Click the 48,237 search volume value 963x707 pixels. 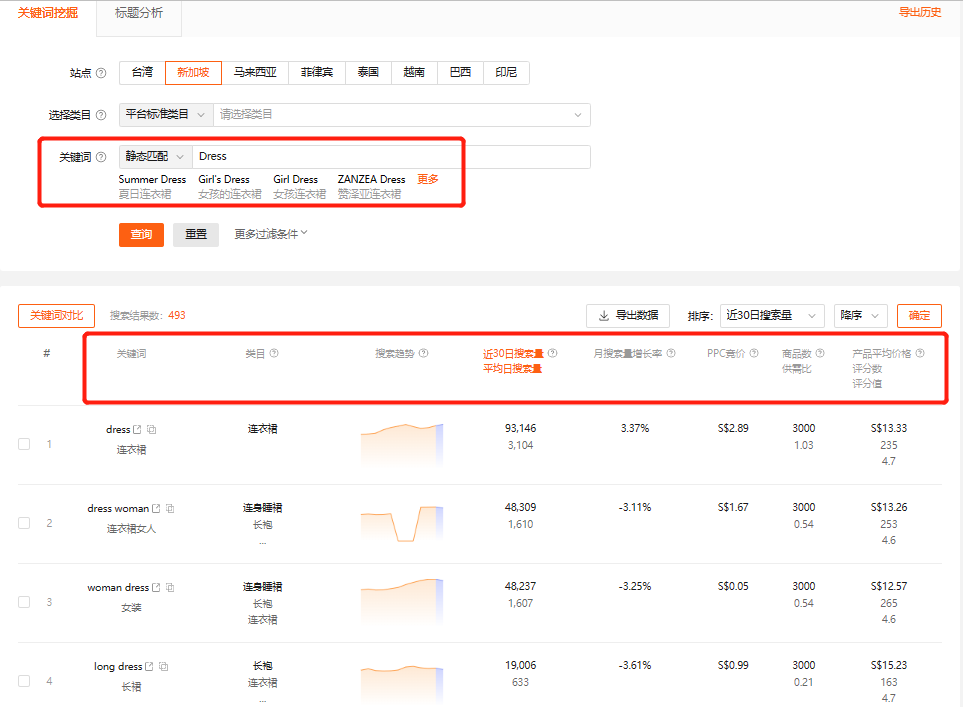(520, 587)
